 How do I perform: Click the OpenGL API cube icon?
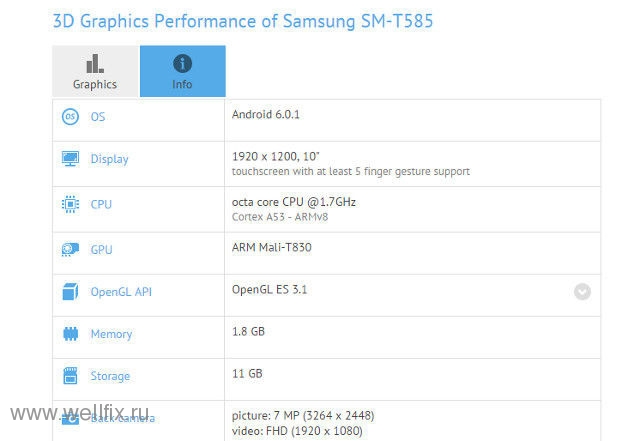tap(70, 292)
